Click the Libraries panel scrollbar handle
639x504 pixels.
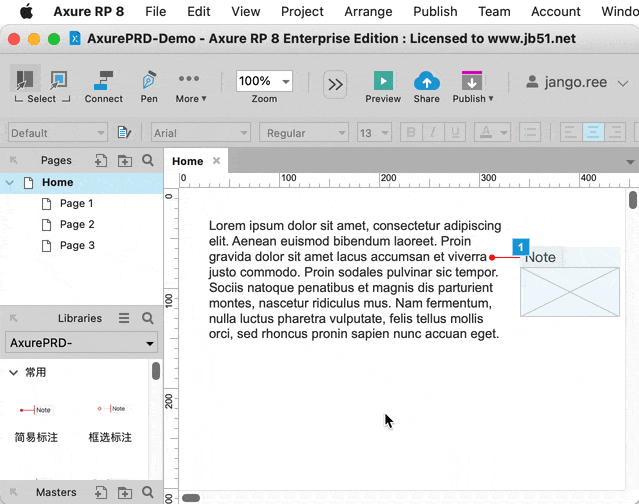[156, 371]
